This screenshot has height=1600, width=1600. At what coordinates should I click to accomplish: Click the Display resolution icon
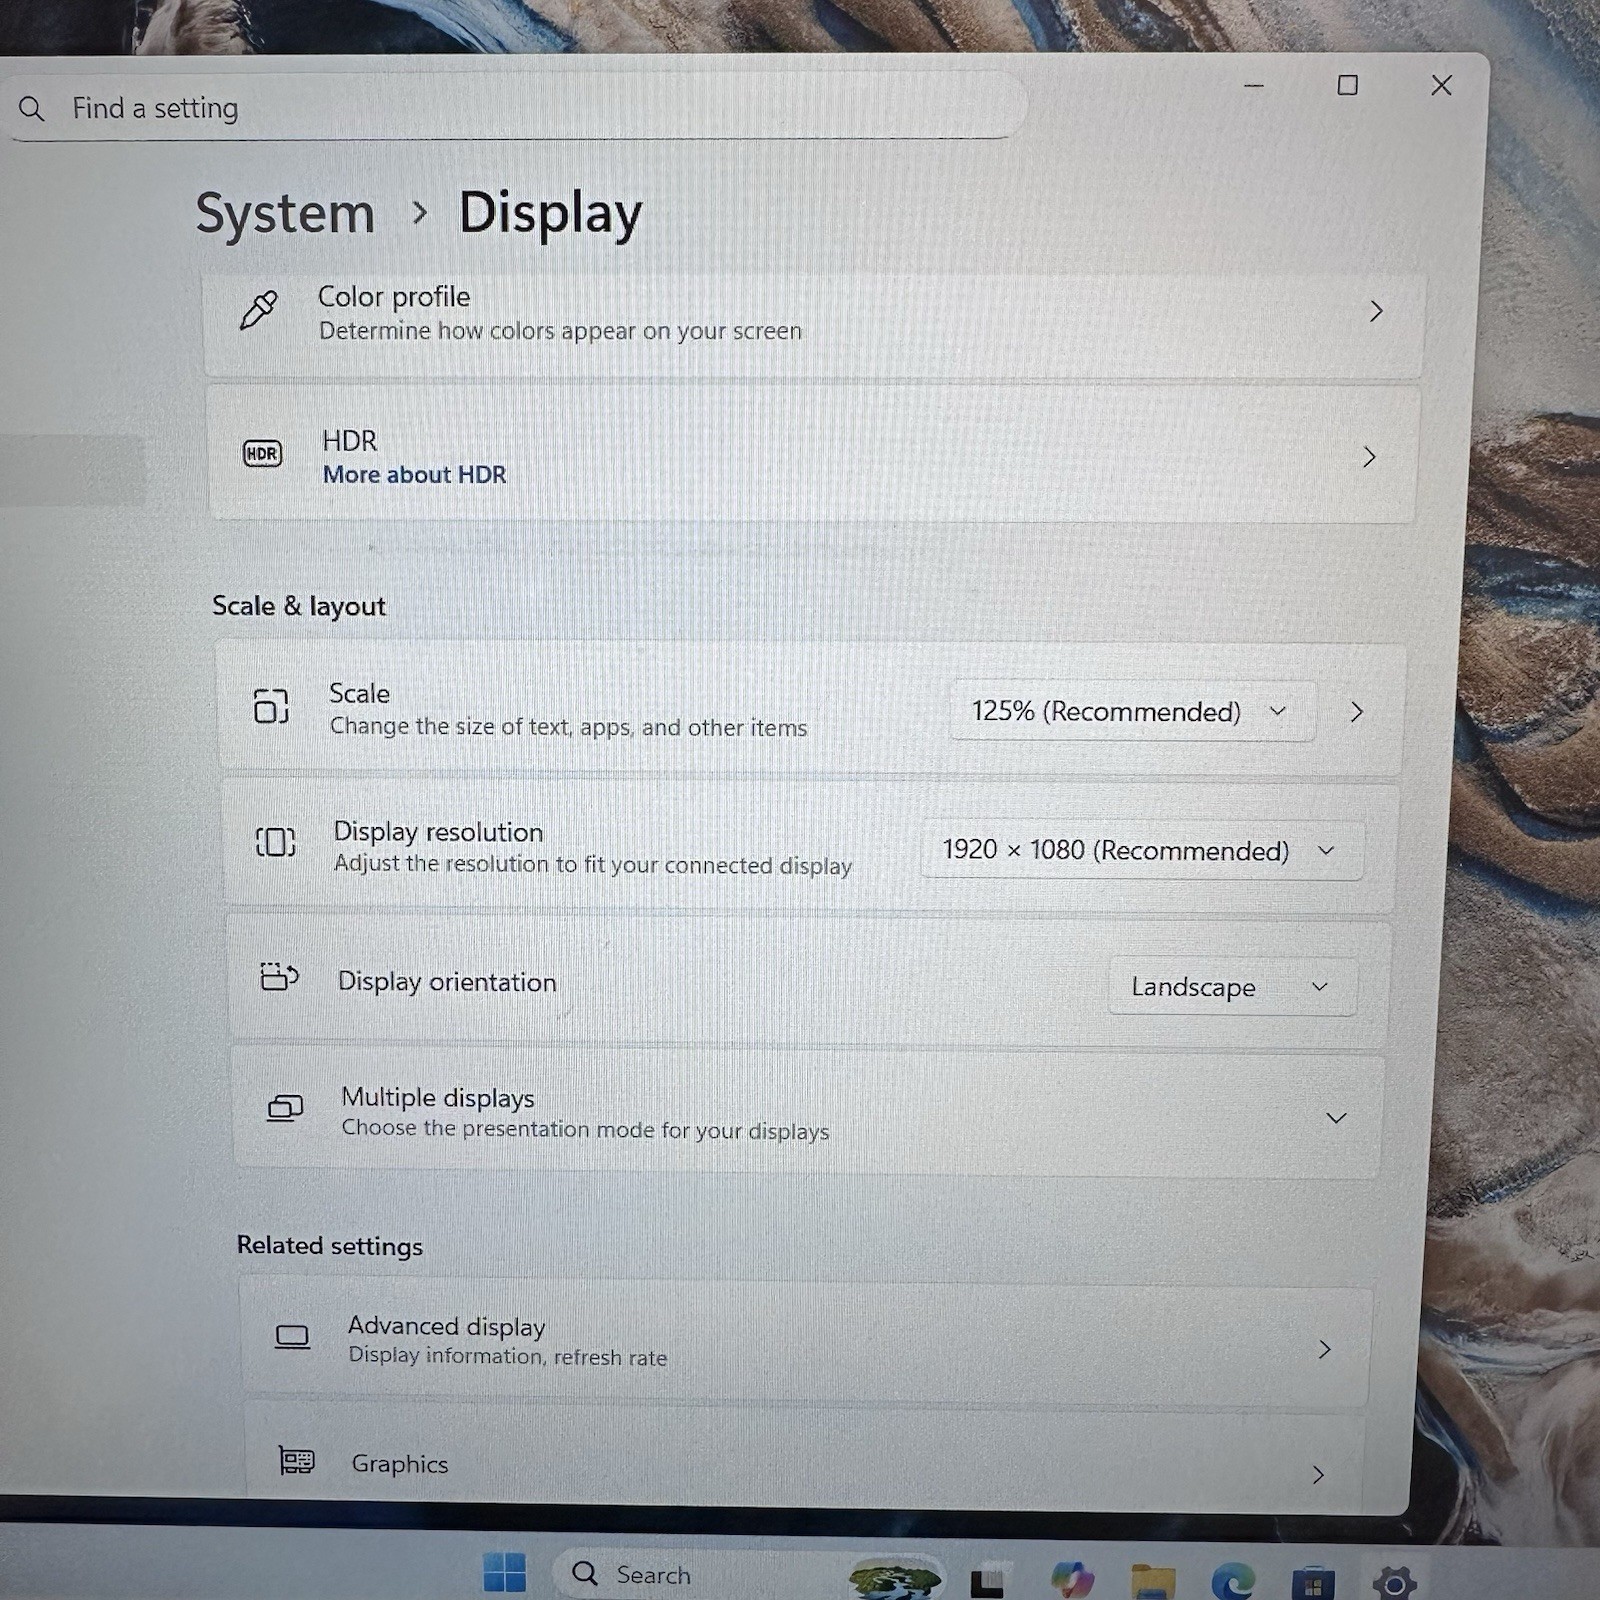[x=275, y=842]
